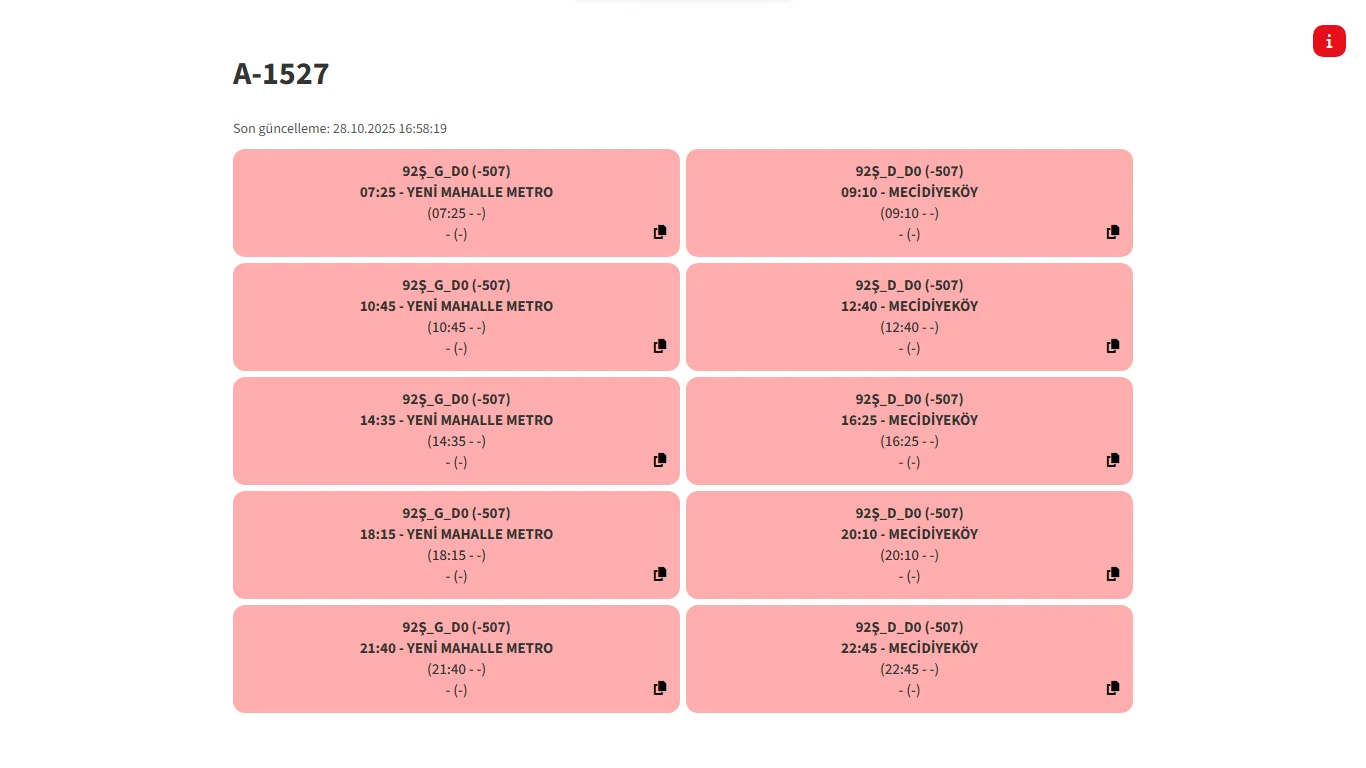This screenshot has width=1366, height=768.
Task: Click the A-1527 vehicle heading
Action: (281, 74)
